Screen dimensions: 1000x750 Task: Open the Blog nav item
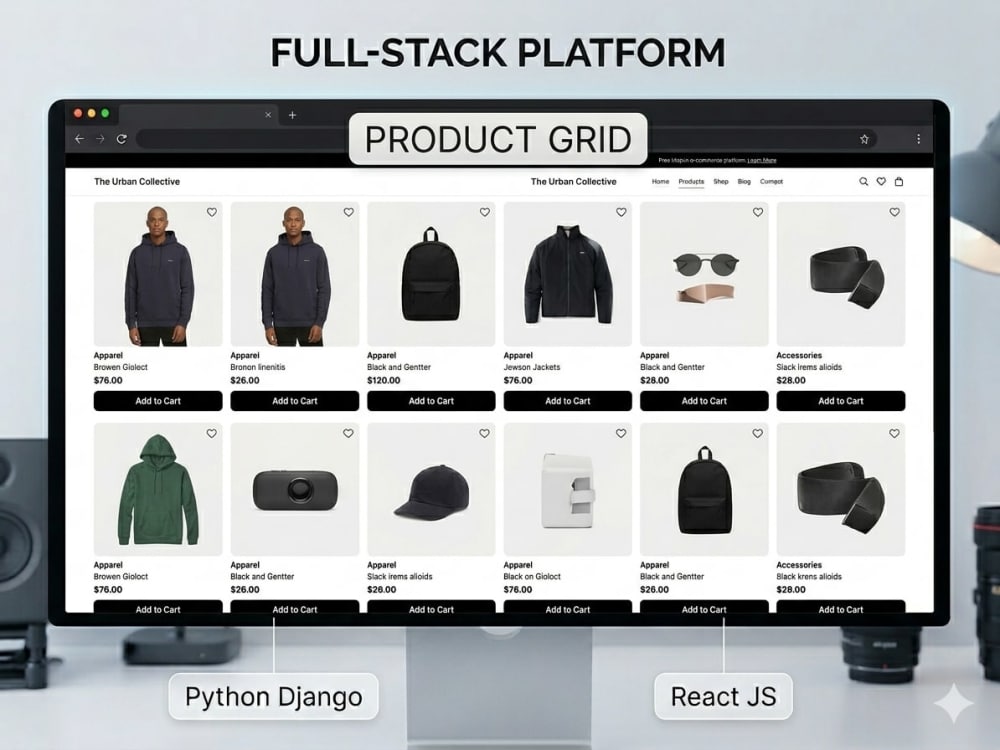(744, 182)
